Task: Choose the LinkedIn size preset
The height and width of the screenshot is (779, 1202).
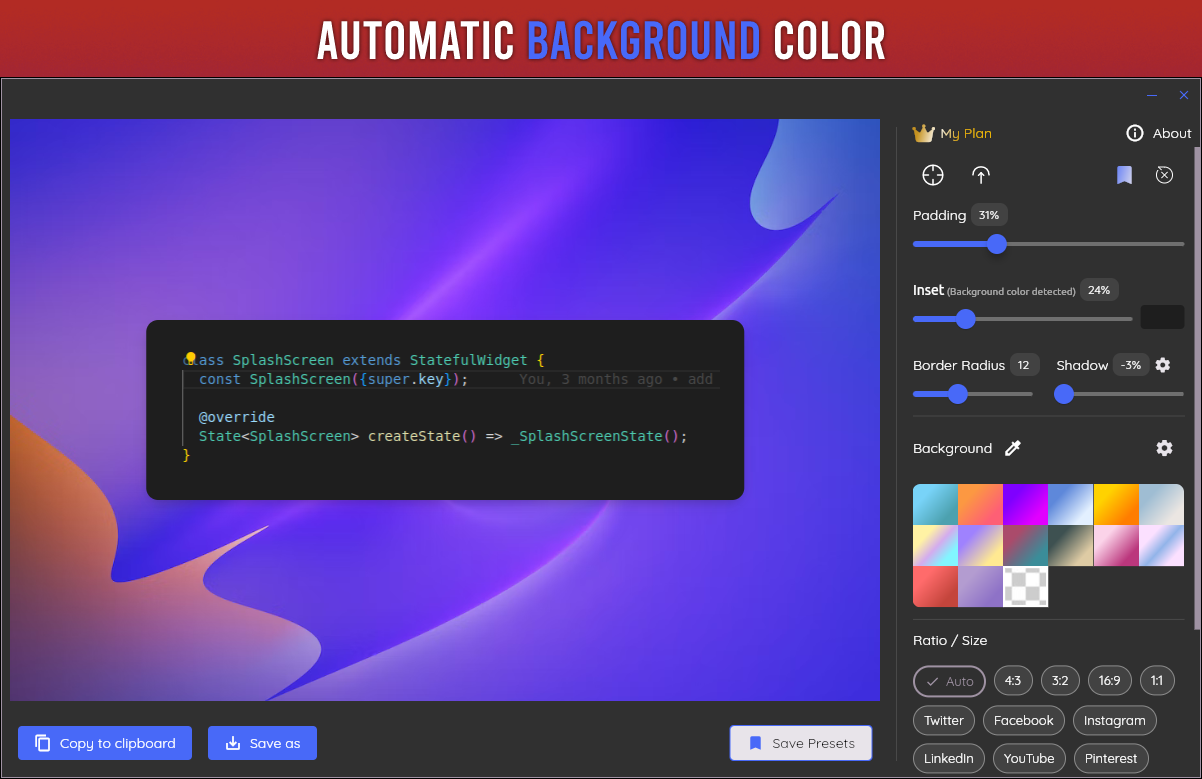Action: (x=949, y=758)
